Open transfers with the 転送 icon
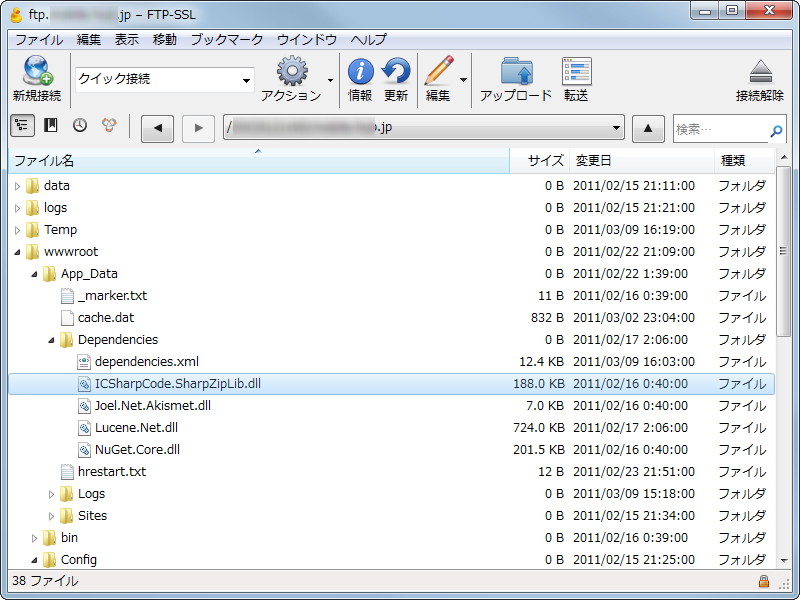The image size is (800, 600). [x=576, y=72]
